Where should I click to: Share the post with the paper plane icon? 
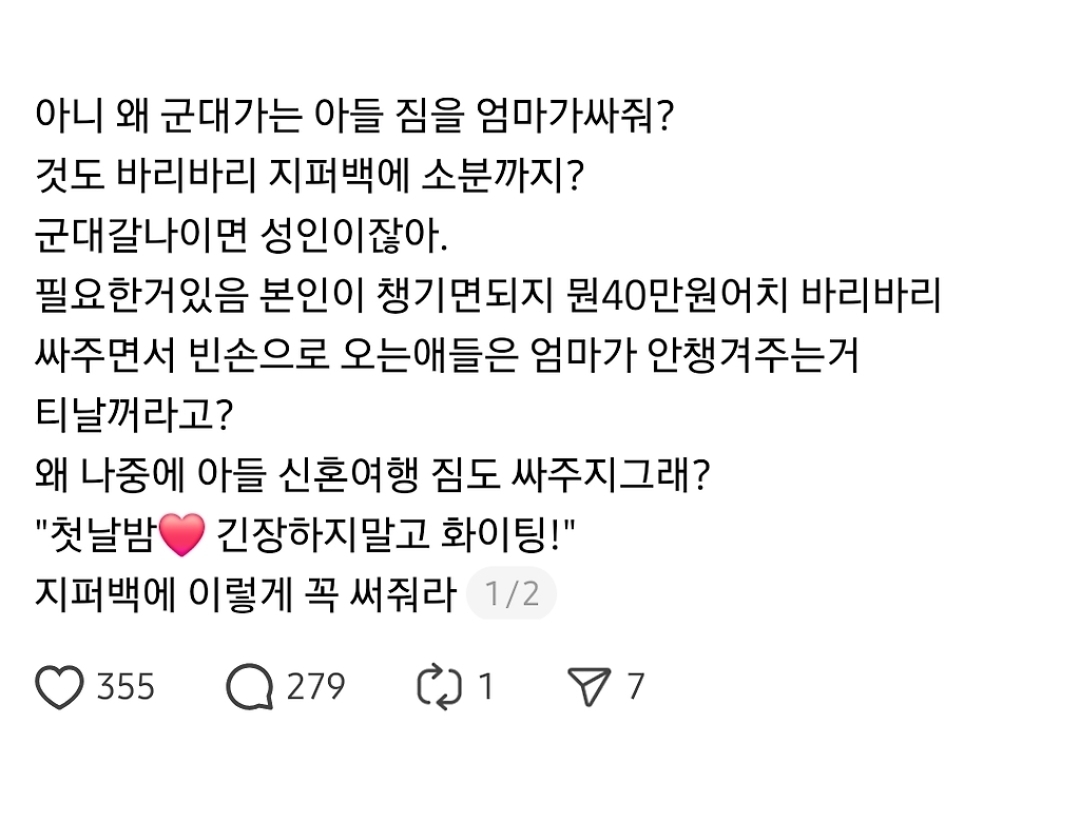tap(589, 687)
